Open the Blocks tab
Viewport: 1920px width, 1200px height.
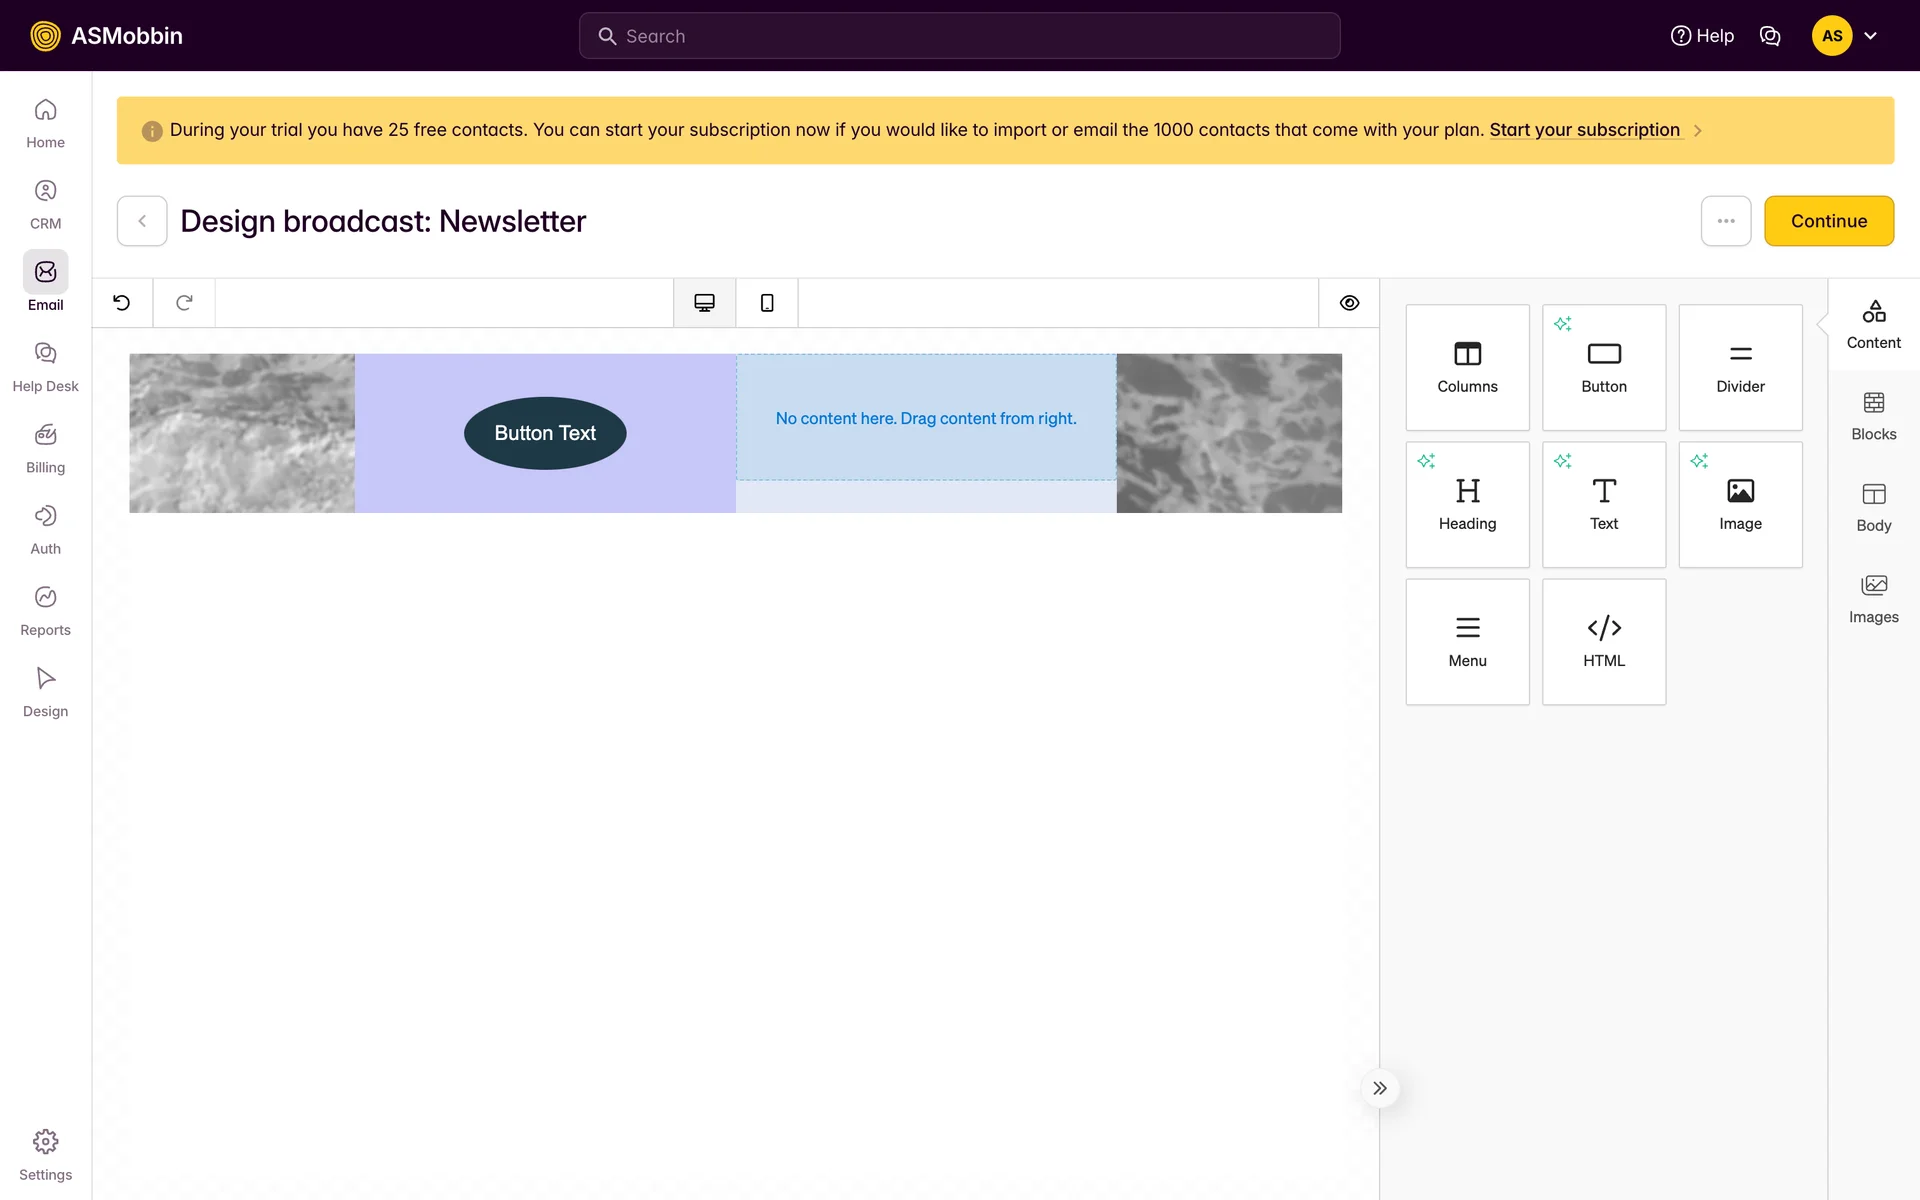click(1873, 416)
